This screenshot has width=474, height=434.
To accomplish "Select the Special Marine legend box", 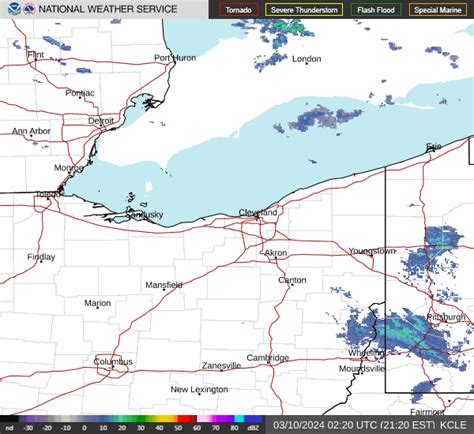I will [x=438, y=10].
